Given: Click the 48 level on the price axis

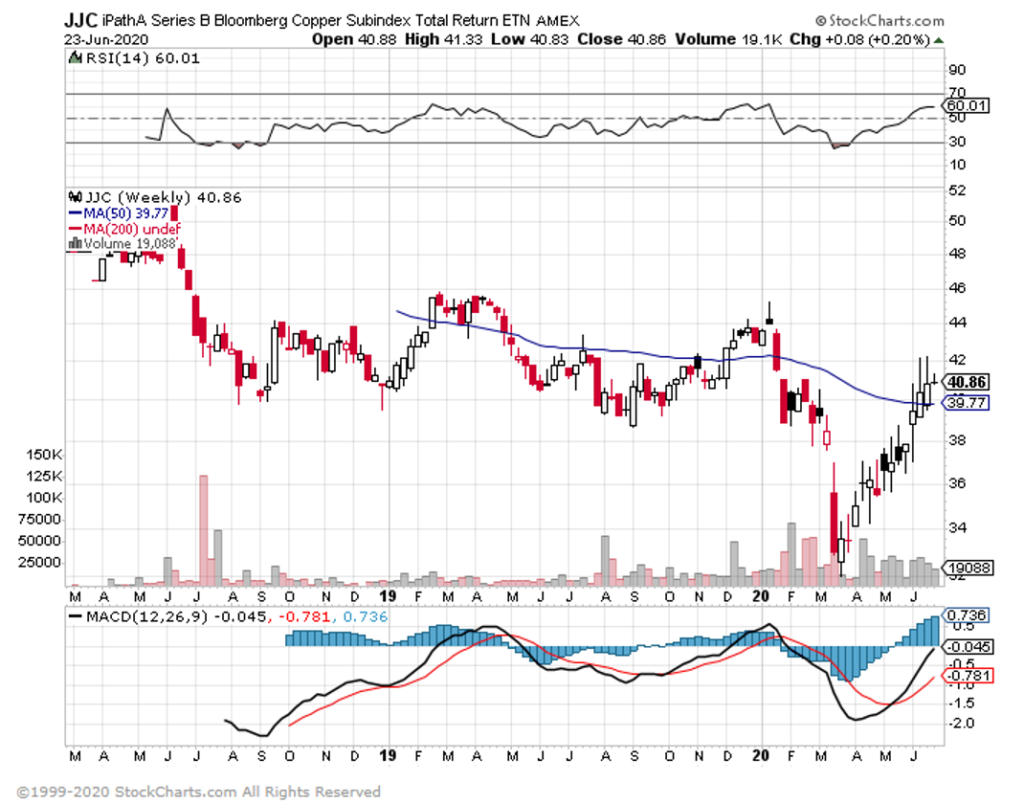Looking at the screenshot, I should pos(957,253).
